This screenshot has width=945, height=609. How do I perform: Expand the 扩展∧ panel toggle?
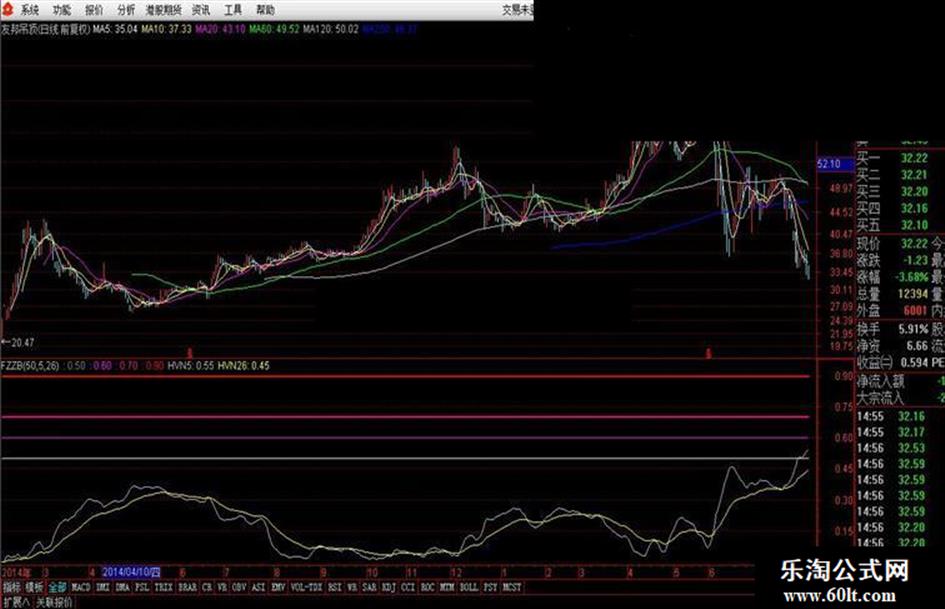tap(16, 602)
